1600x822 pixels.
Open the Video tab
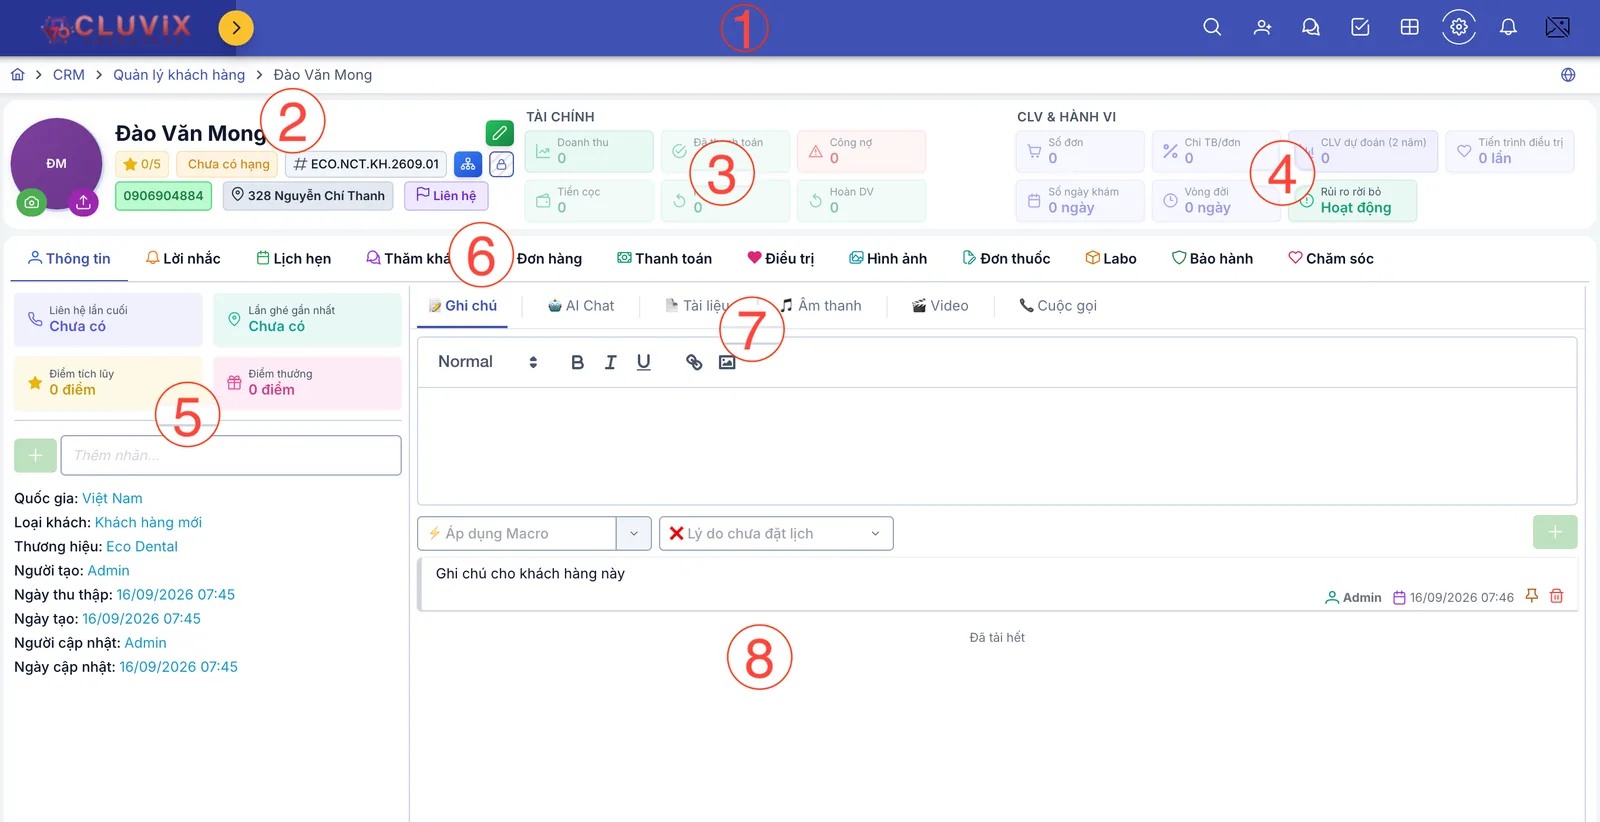coord(940,306)
